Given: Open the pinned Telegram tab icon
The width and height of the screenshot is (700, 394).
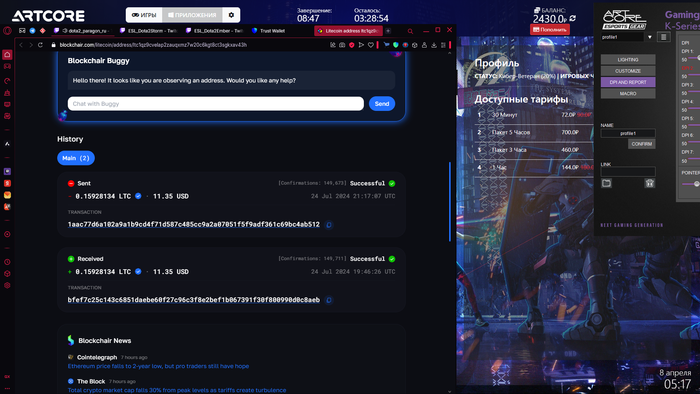Looking at the screenshot, I should pyautogui.click(x=33, y=31).
